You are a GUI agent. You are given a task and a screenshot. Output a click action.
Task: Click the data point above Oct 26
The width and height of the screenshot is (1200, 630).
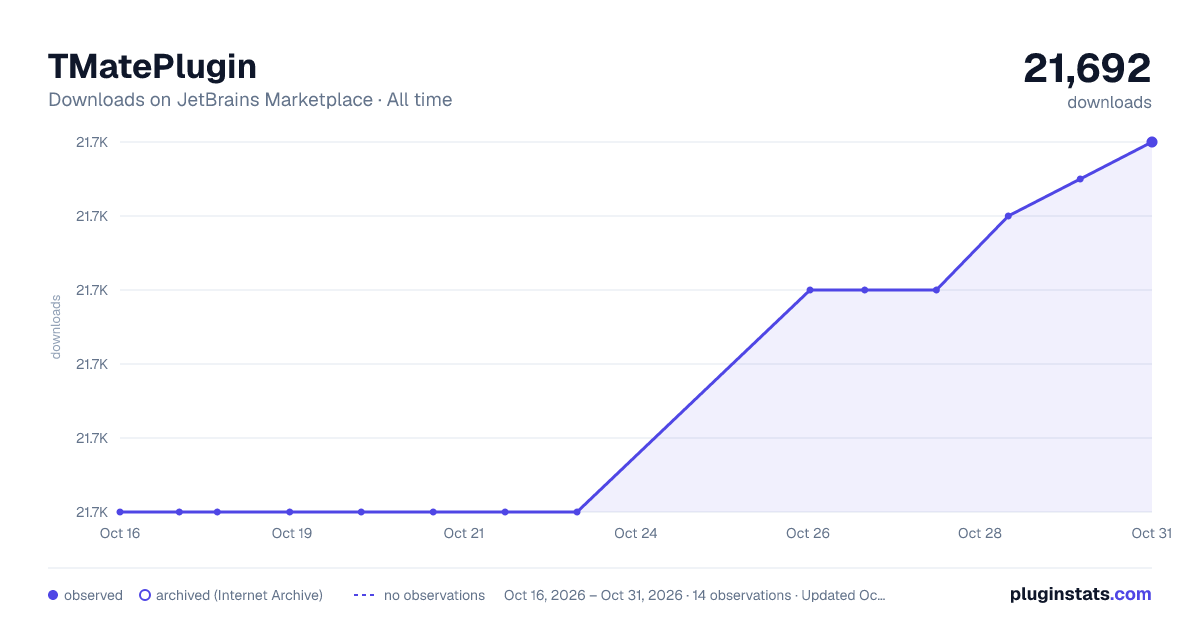(x=810, y=290)
